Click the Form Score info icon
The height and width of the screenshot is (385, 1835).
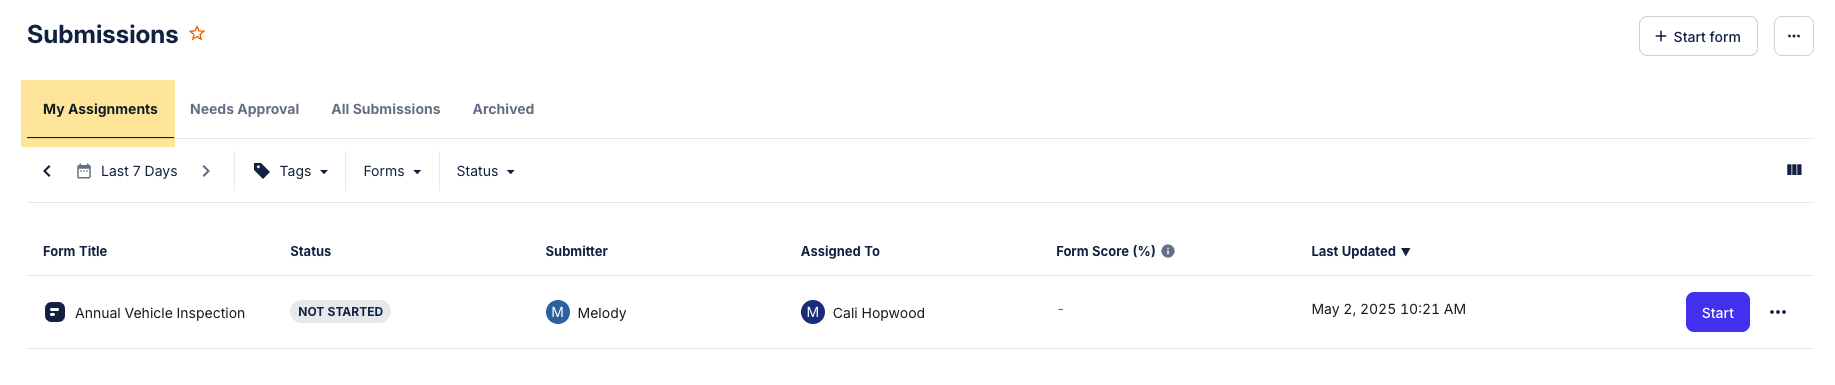tap(1168, 251)
